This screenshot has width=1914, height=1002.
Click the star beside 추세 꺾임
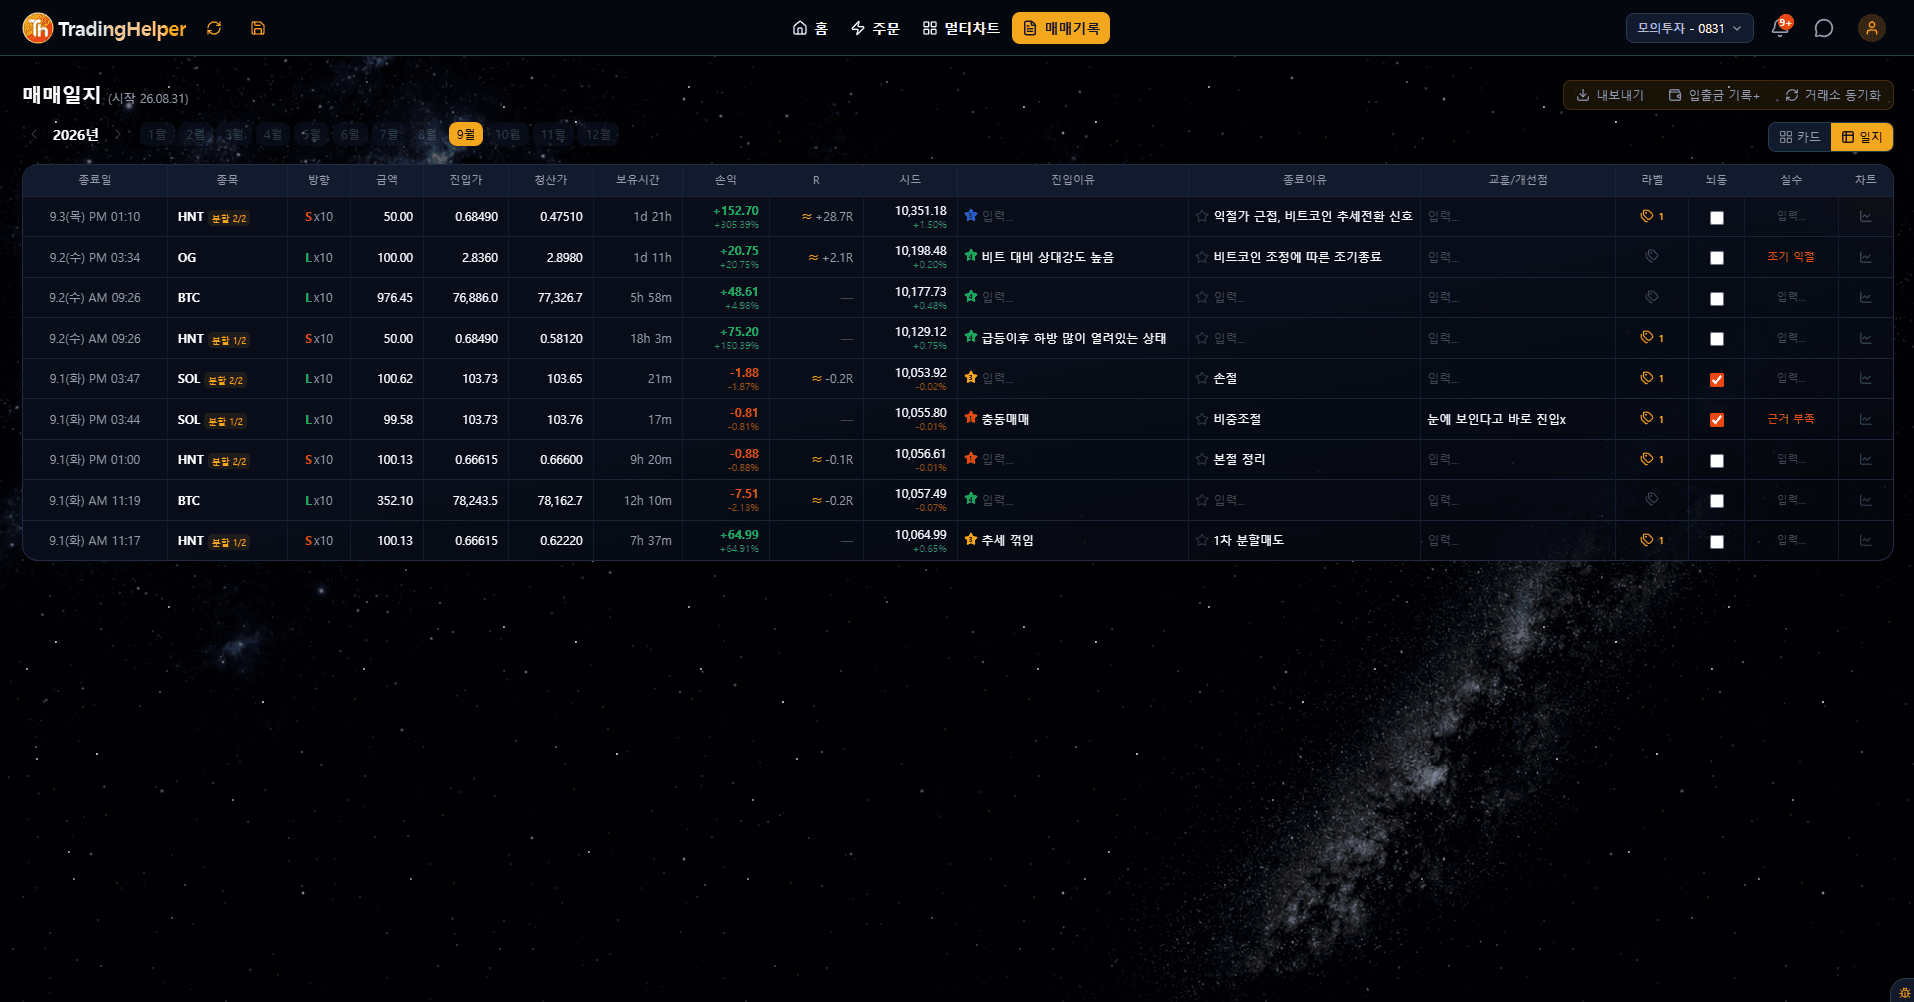pos(970,540)
